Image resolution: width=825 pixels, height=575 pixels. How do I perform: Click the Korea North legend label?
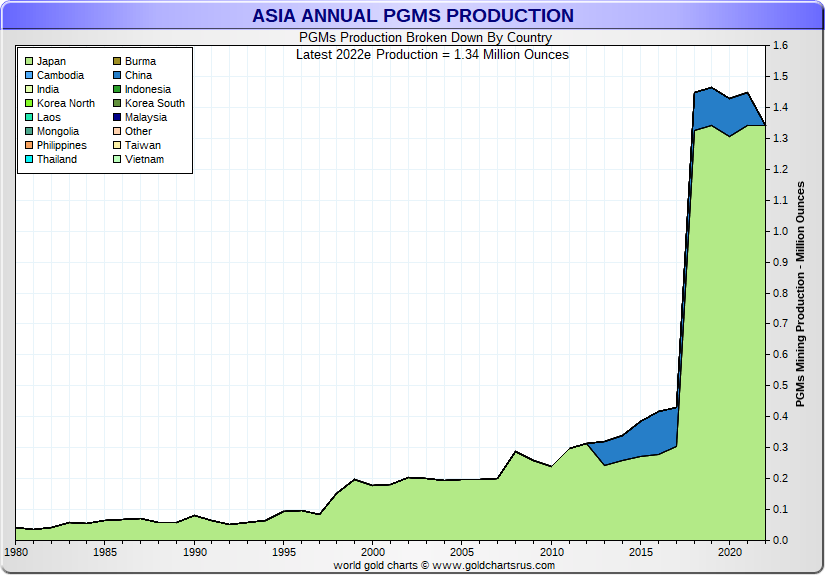[66, 104]
